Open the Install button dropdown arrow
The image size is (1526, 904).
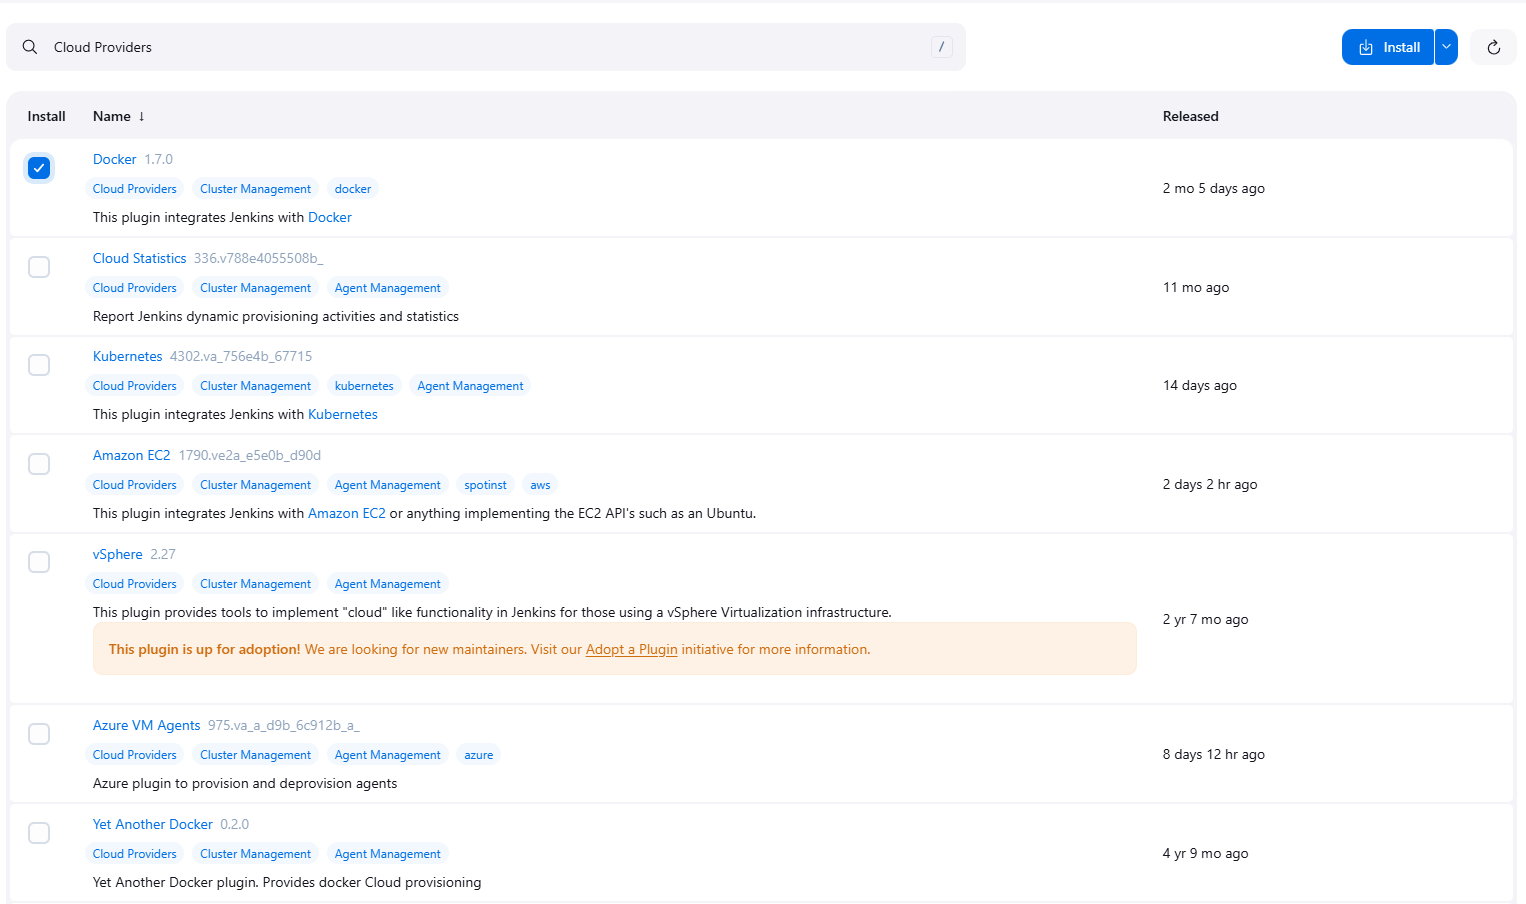[x=1446, y=47]
